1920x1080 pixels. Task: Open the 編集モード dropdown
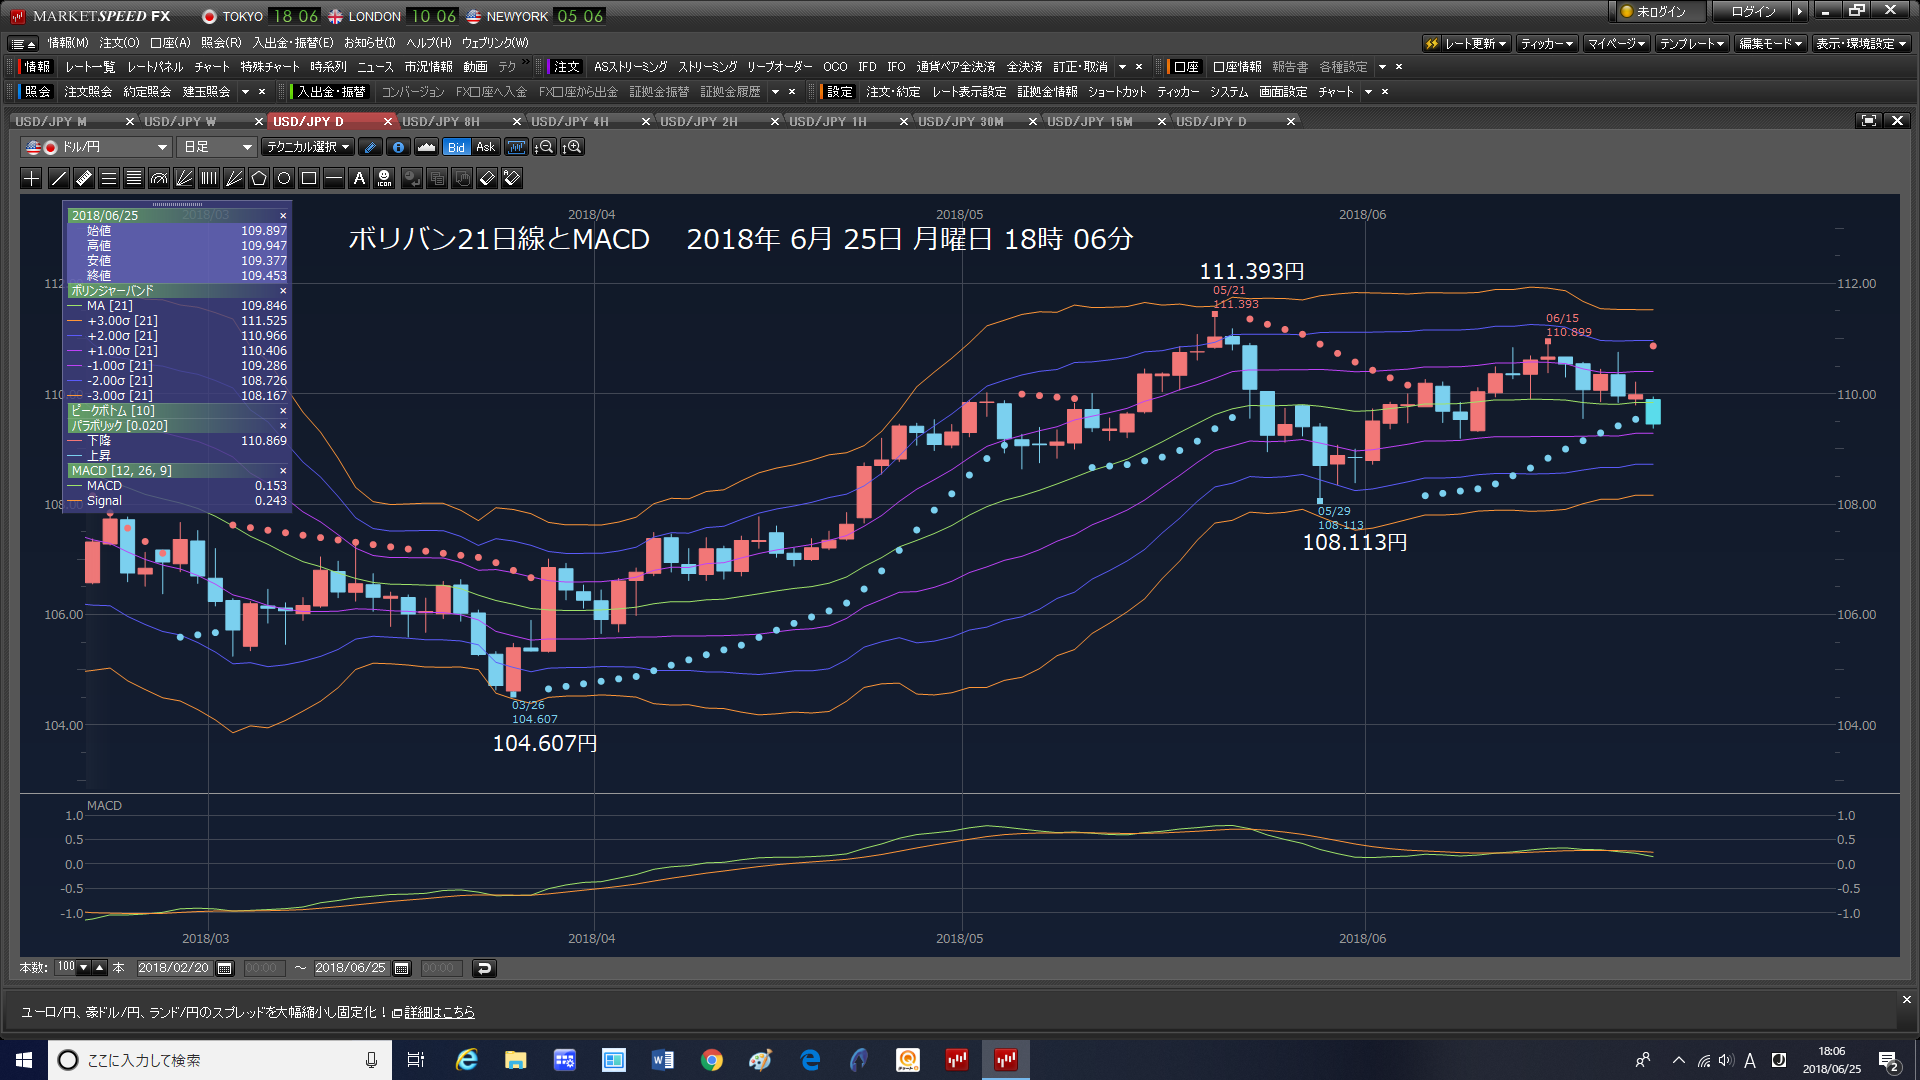click(x=1770, y=43)
